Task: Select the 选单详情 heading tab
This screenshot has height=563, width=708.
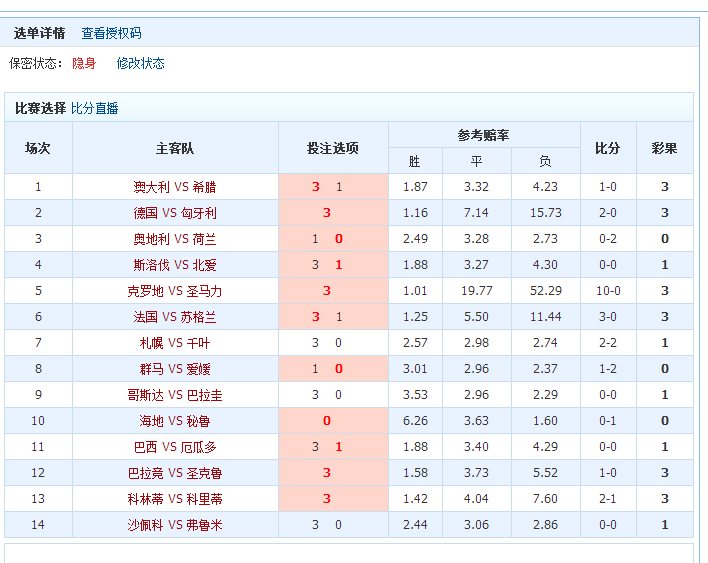Action: click(40, 33)
